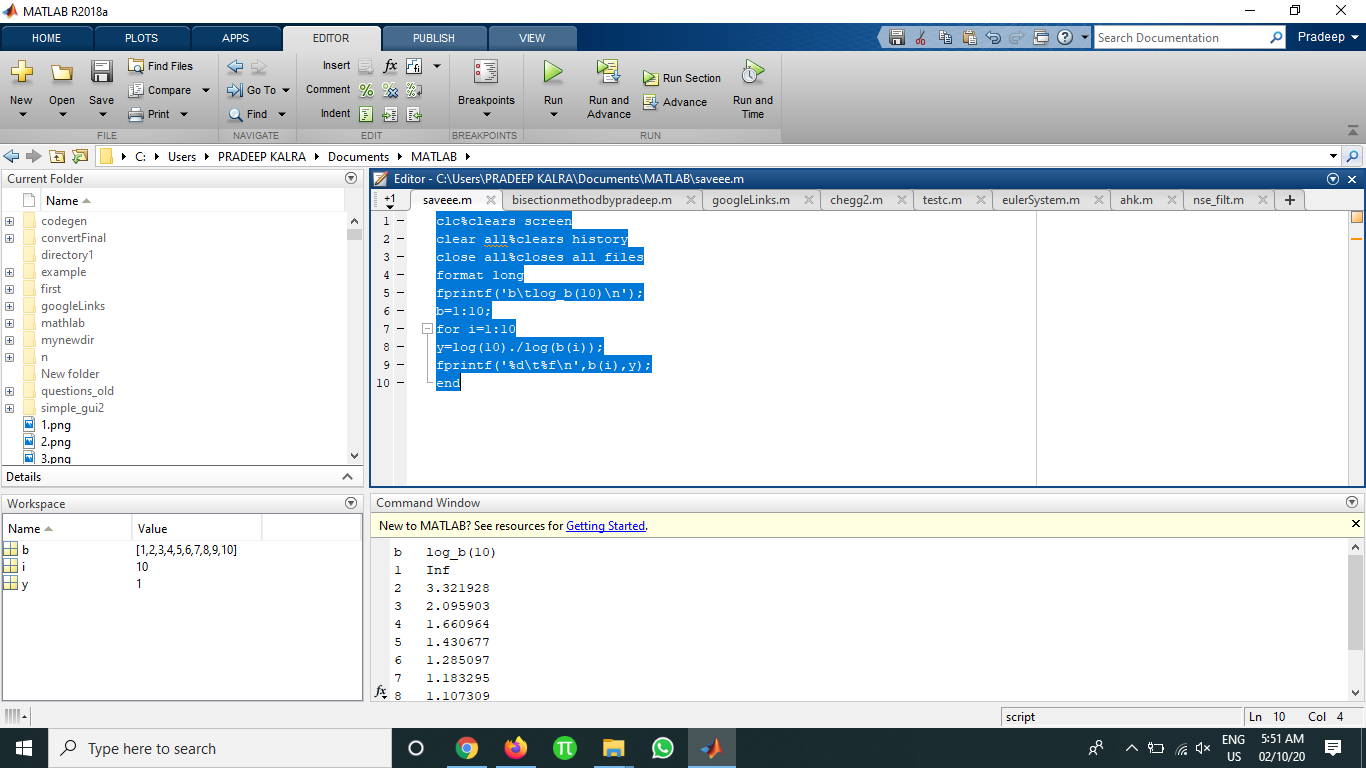Toggle breakpoint dash on line 9

pos(400,365)
